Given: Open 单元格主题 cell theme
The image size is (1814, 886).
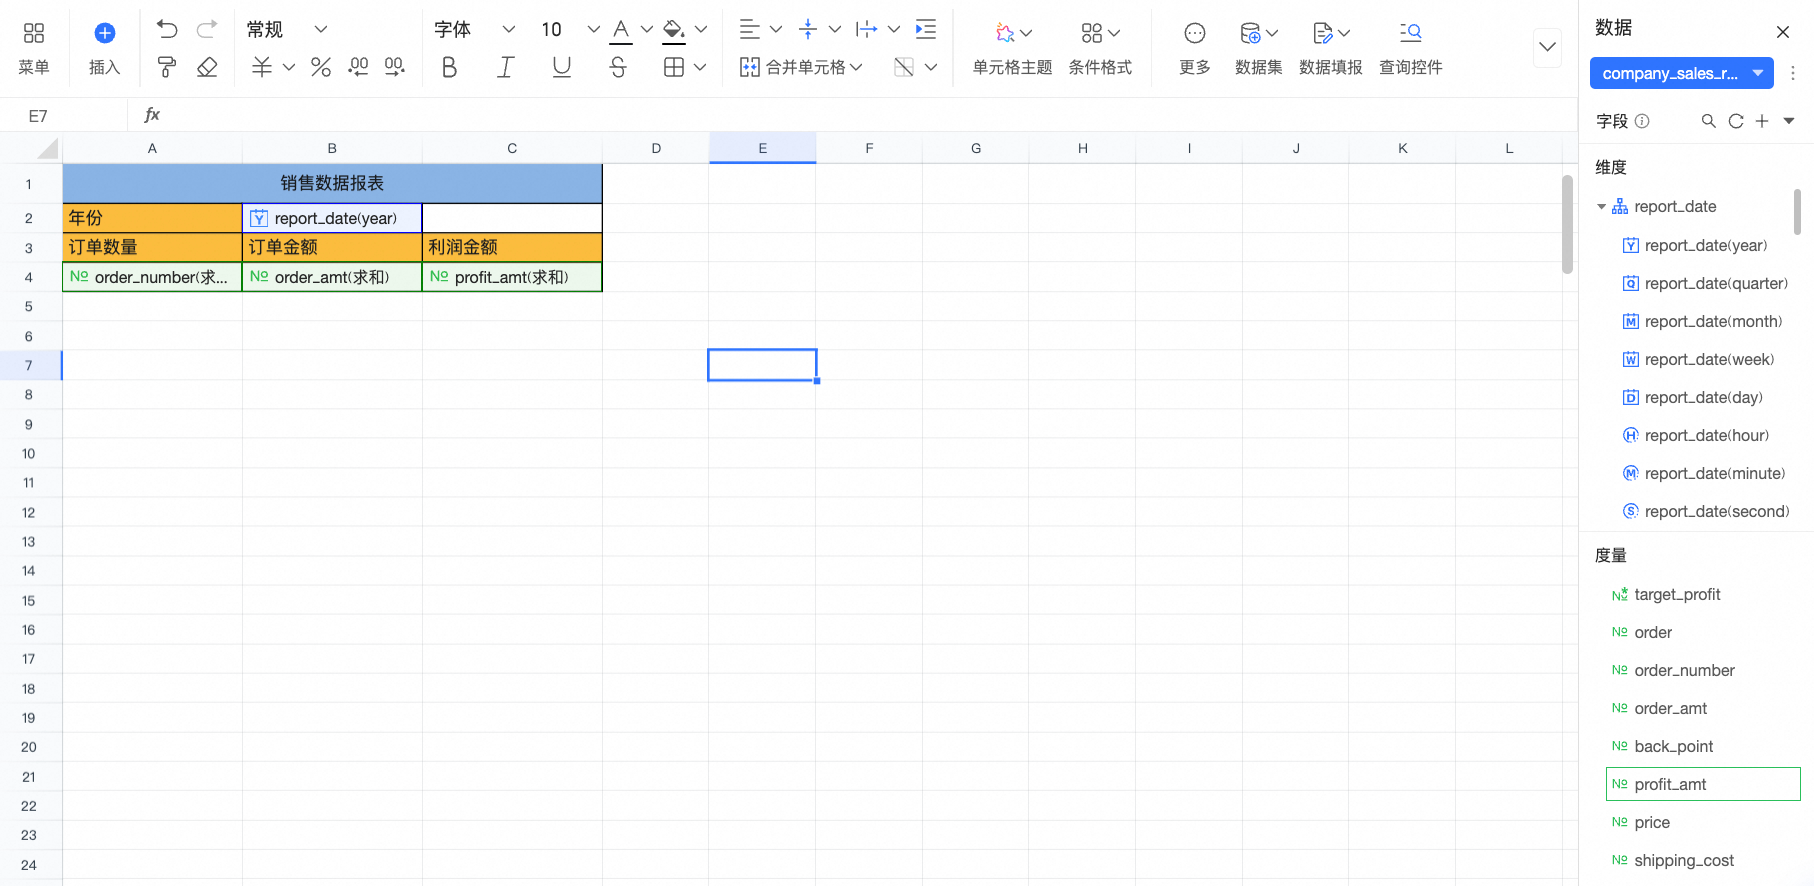Looking at the screenshot, I should coord(1012,48).
